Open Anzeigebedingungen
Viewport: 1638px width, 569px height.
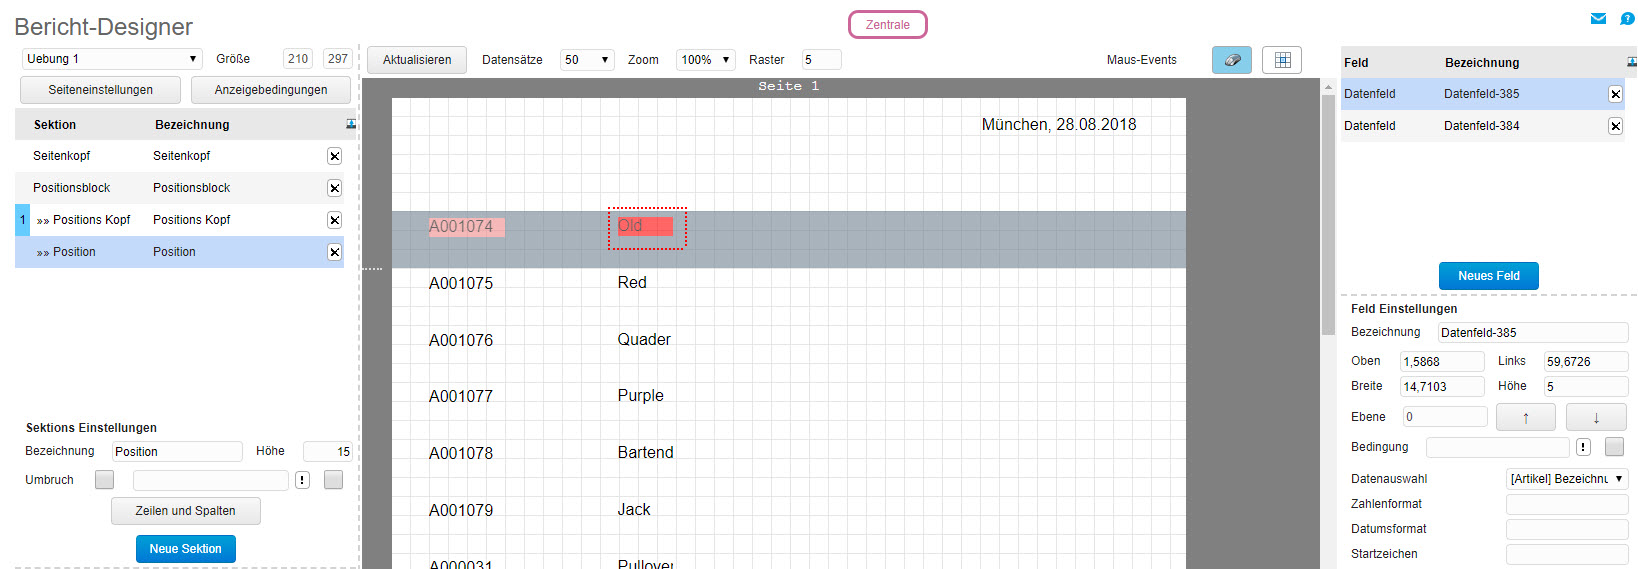tap(271, 90)
